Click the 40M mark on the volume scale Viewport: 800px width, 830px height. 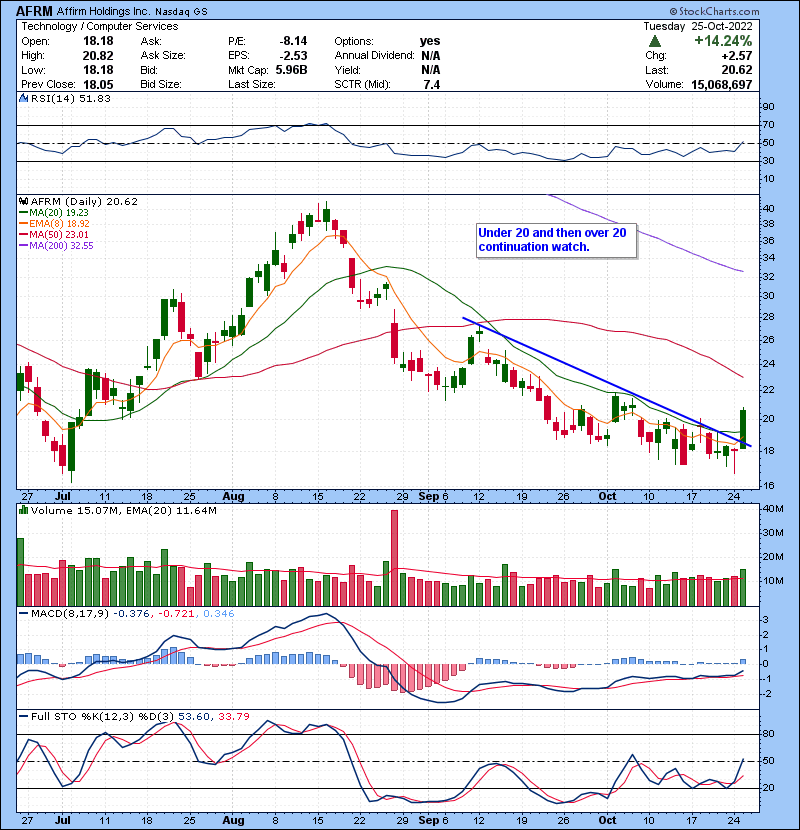tap(774, 509)
